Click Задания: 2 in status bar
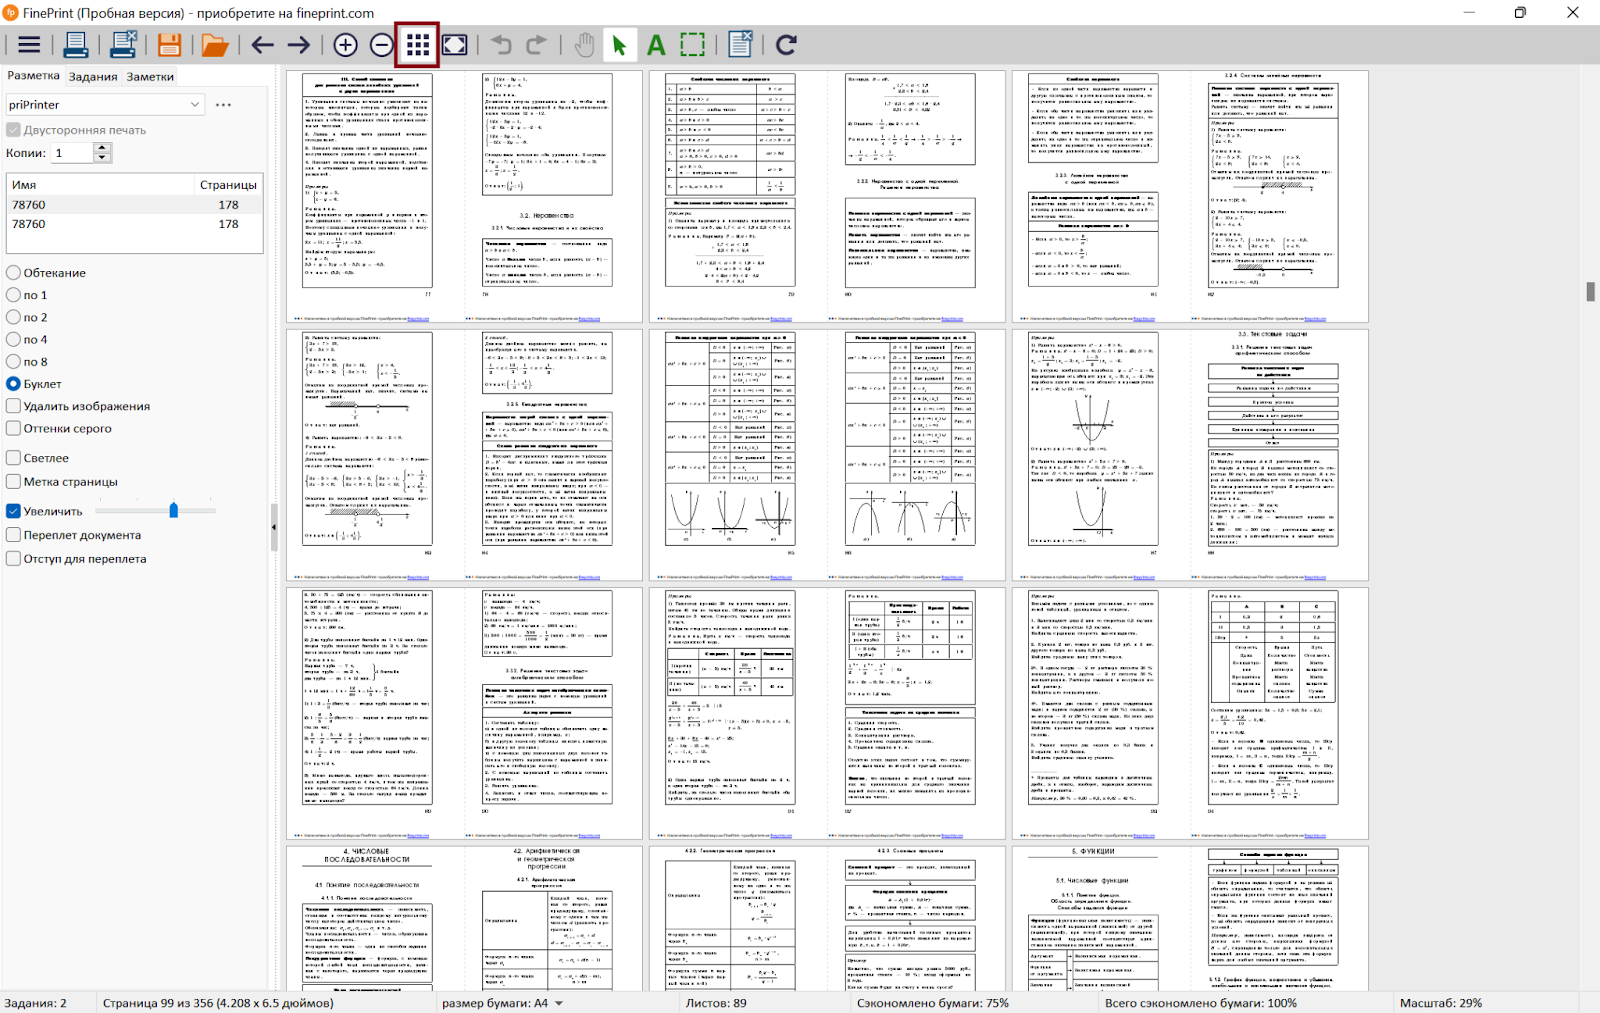Image resolution: width=1600 pixels, height=1013 pixels. (35, 1003)
